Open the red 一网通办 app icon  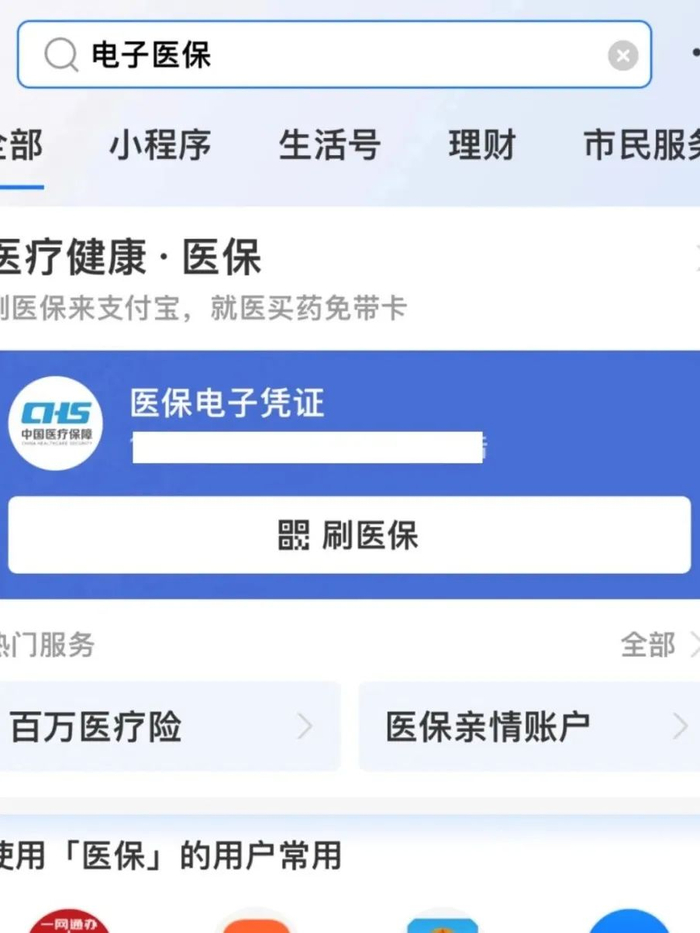coord(69,921)
